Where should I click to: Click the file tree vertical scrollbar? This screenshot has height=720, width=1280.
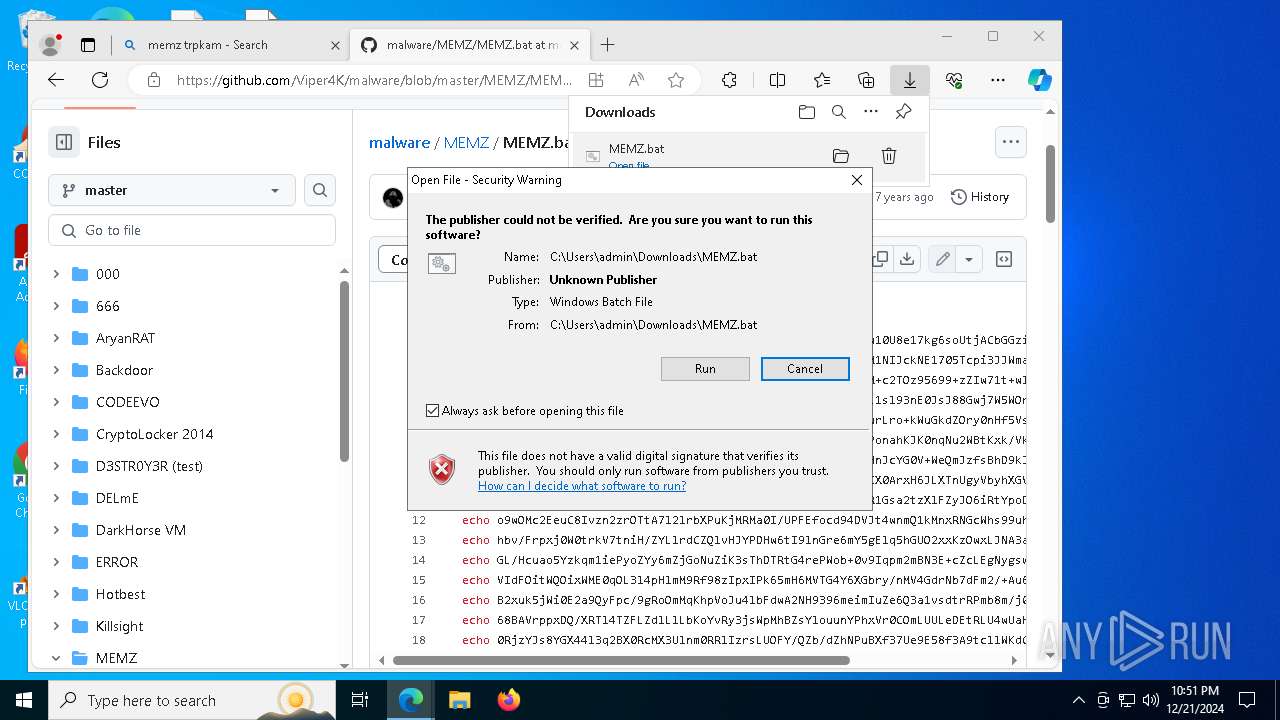(344, 371)
